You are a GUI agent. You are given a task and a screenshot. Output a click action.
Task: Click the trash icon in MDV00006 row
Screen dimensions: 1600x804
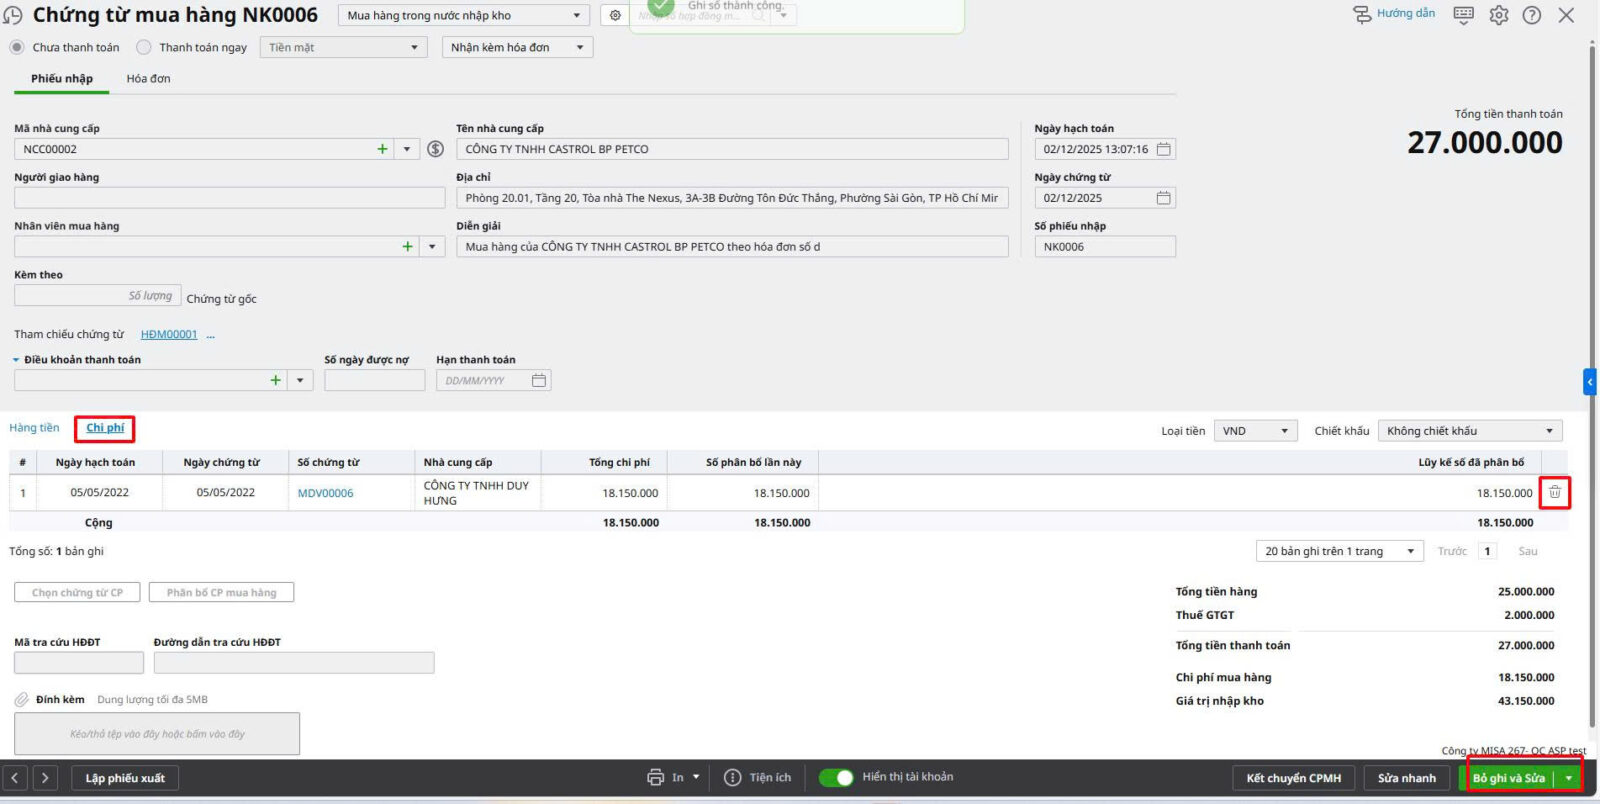pos(1554,492)
